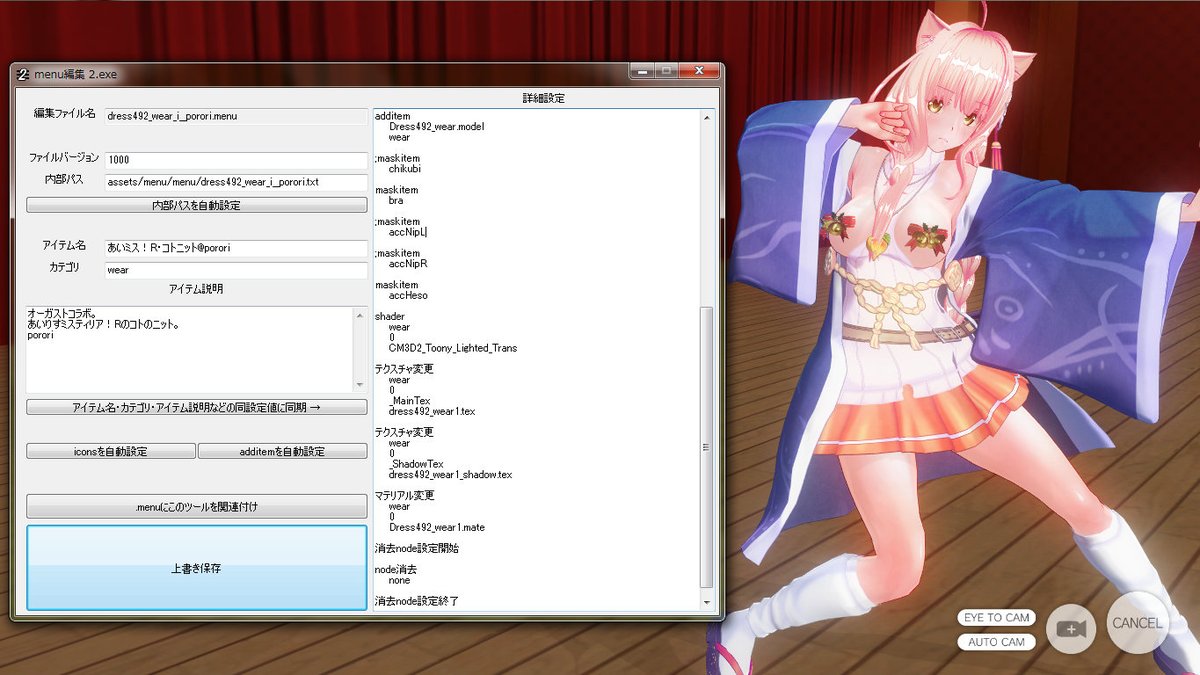The width and height of the screenshot is (1200, 675).
Task: Click the sync アイテム名・カテゴリ settings button
Action: tap(197, 407)
